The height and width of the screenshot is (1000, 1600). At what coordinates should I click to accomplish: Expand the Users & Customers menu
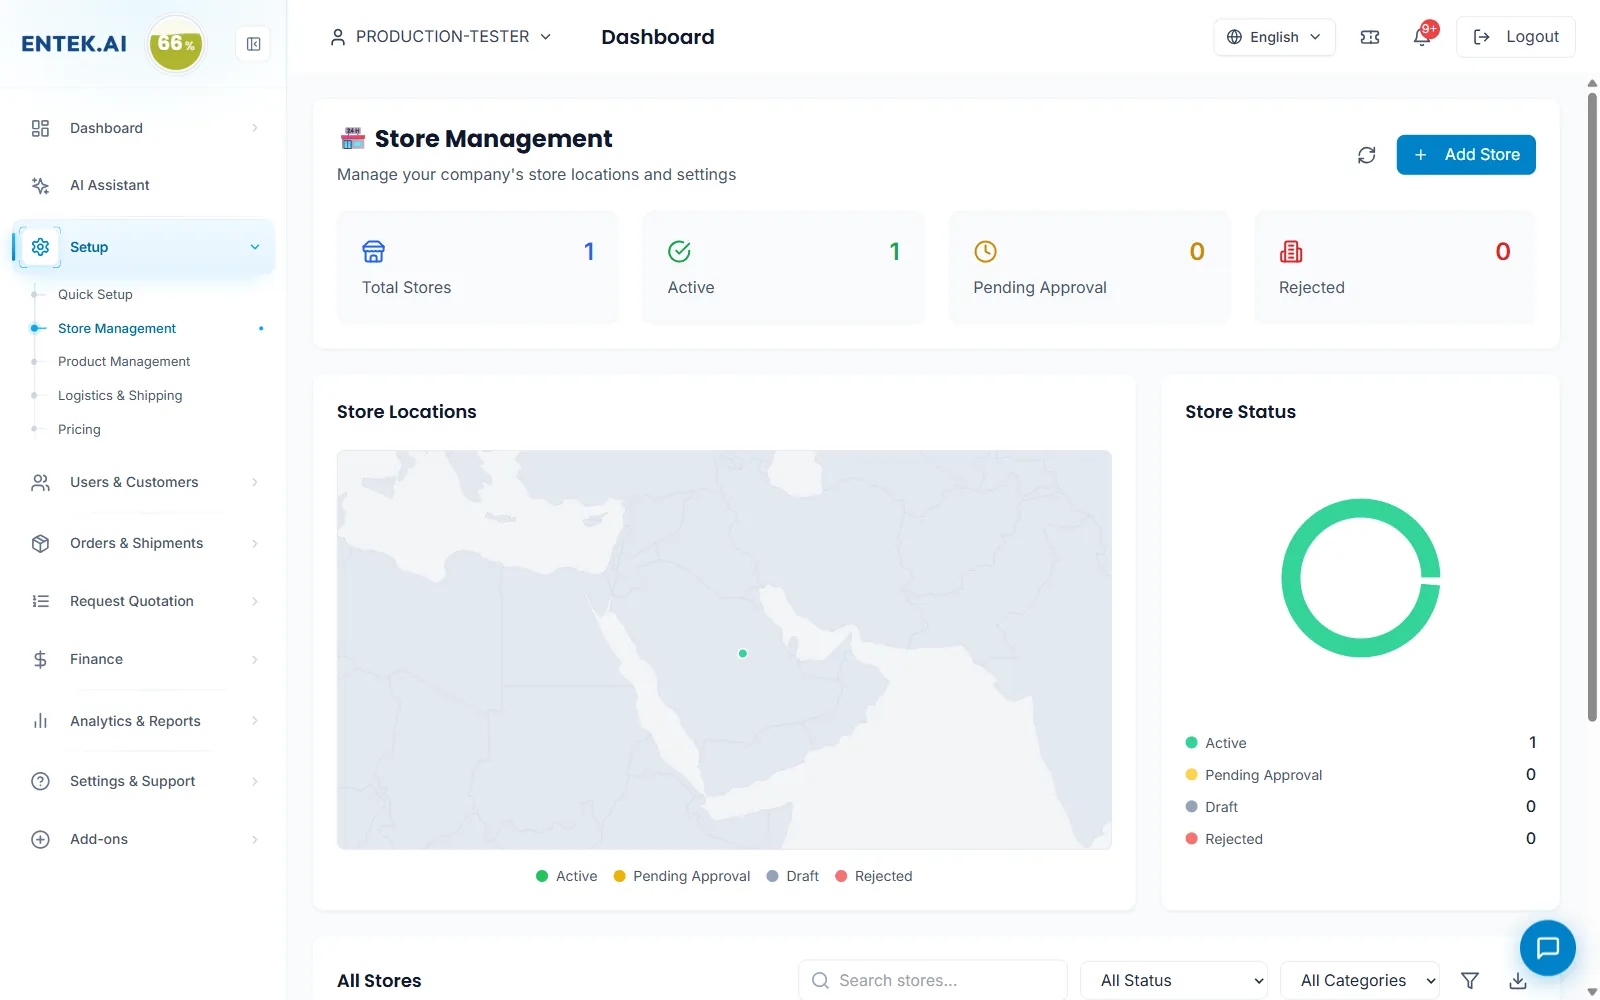point(144,482)
